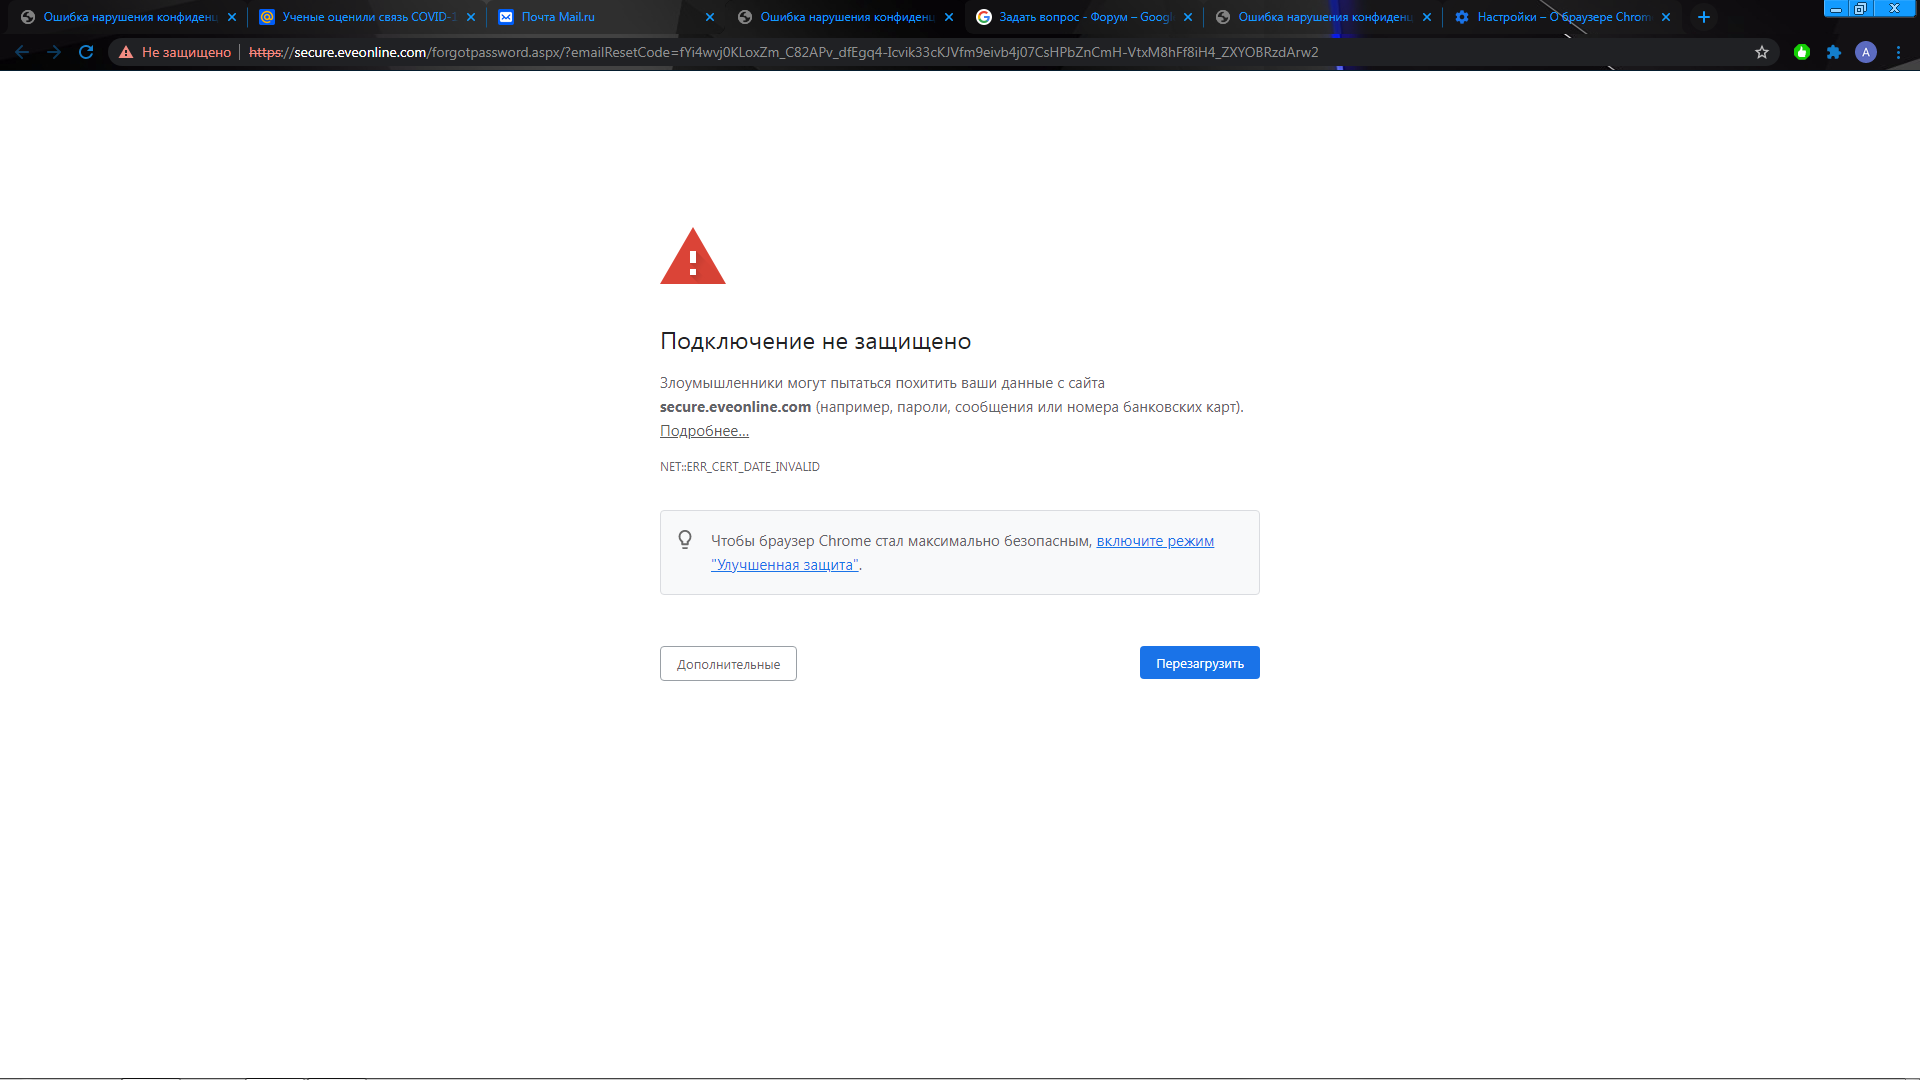This screenshot has width=1920, height=1080.
Task: Open the Extensions puzzle icon
Action: (1834, 52)
